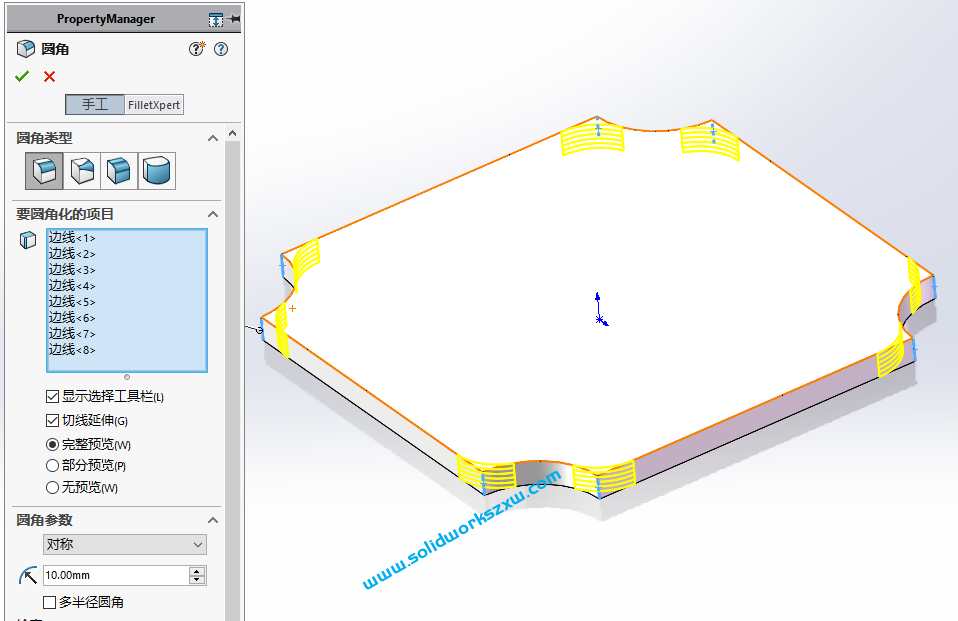Toggle the 显示选择工具栏 checkbox
This screenshot has height=621, width=958.
(52, 397)
